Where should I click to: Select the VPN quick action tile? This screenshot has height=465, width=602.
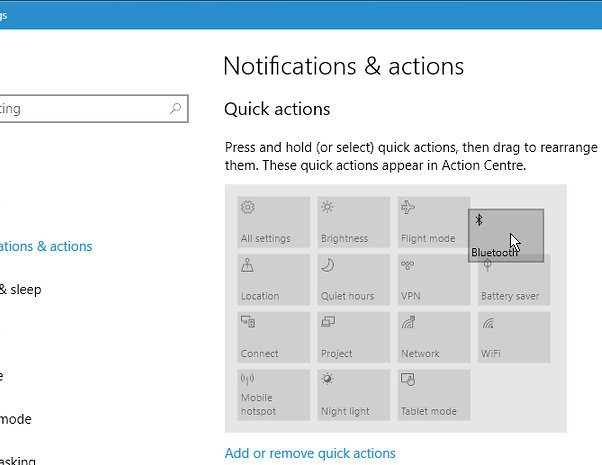point(434,280)
